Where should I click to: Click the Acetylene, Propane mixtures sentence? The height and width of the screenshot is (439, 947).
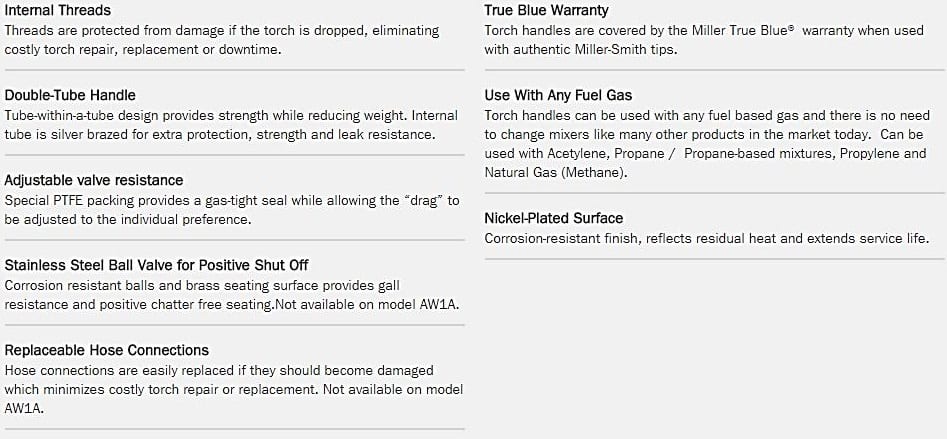pyautogui.click(x=705, y=153)
